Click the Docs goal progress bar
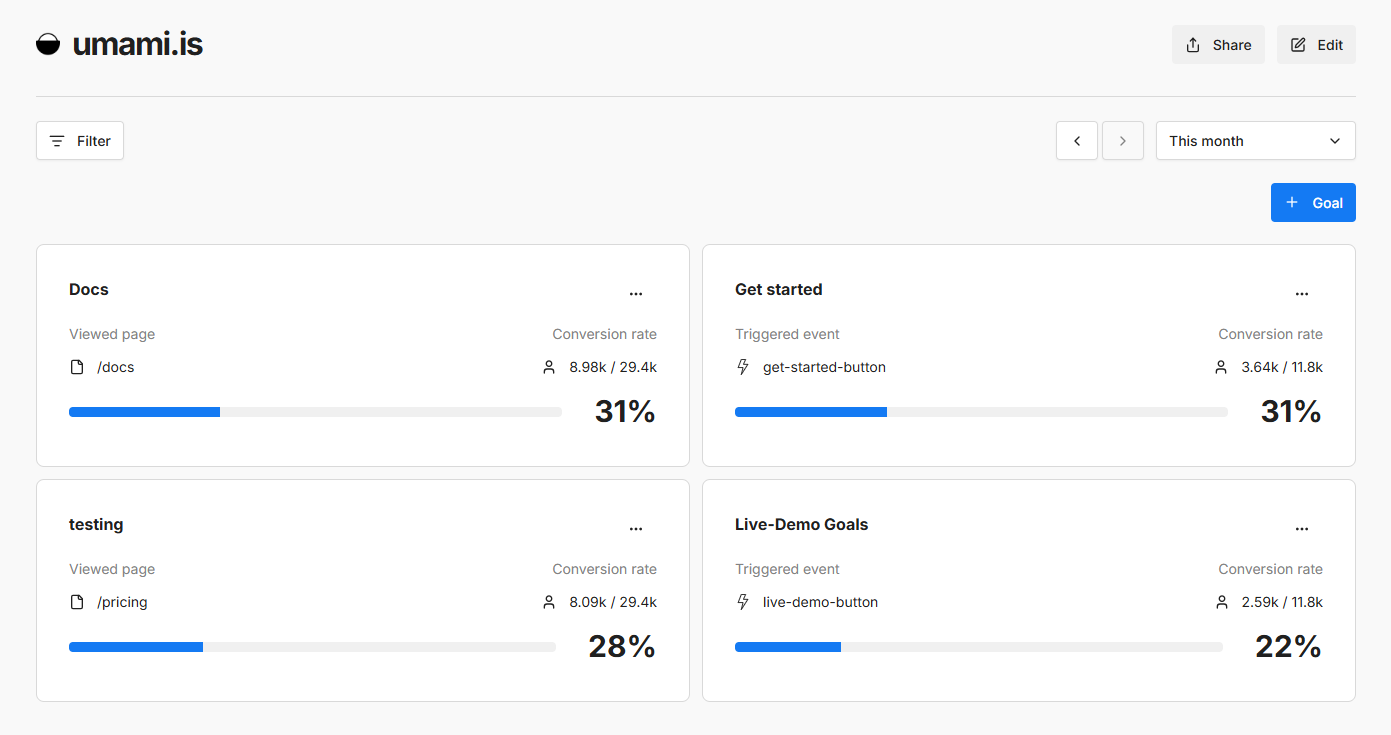This screenshot has height=735, width=1391. (315, 412)
